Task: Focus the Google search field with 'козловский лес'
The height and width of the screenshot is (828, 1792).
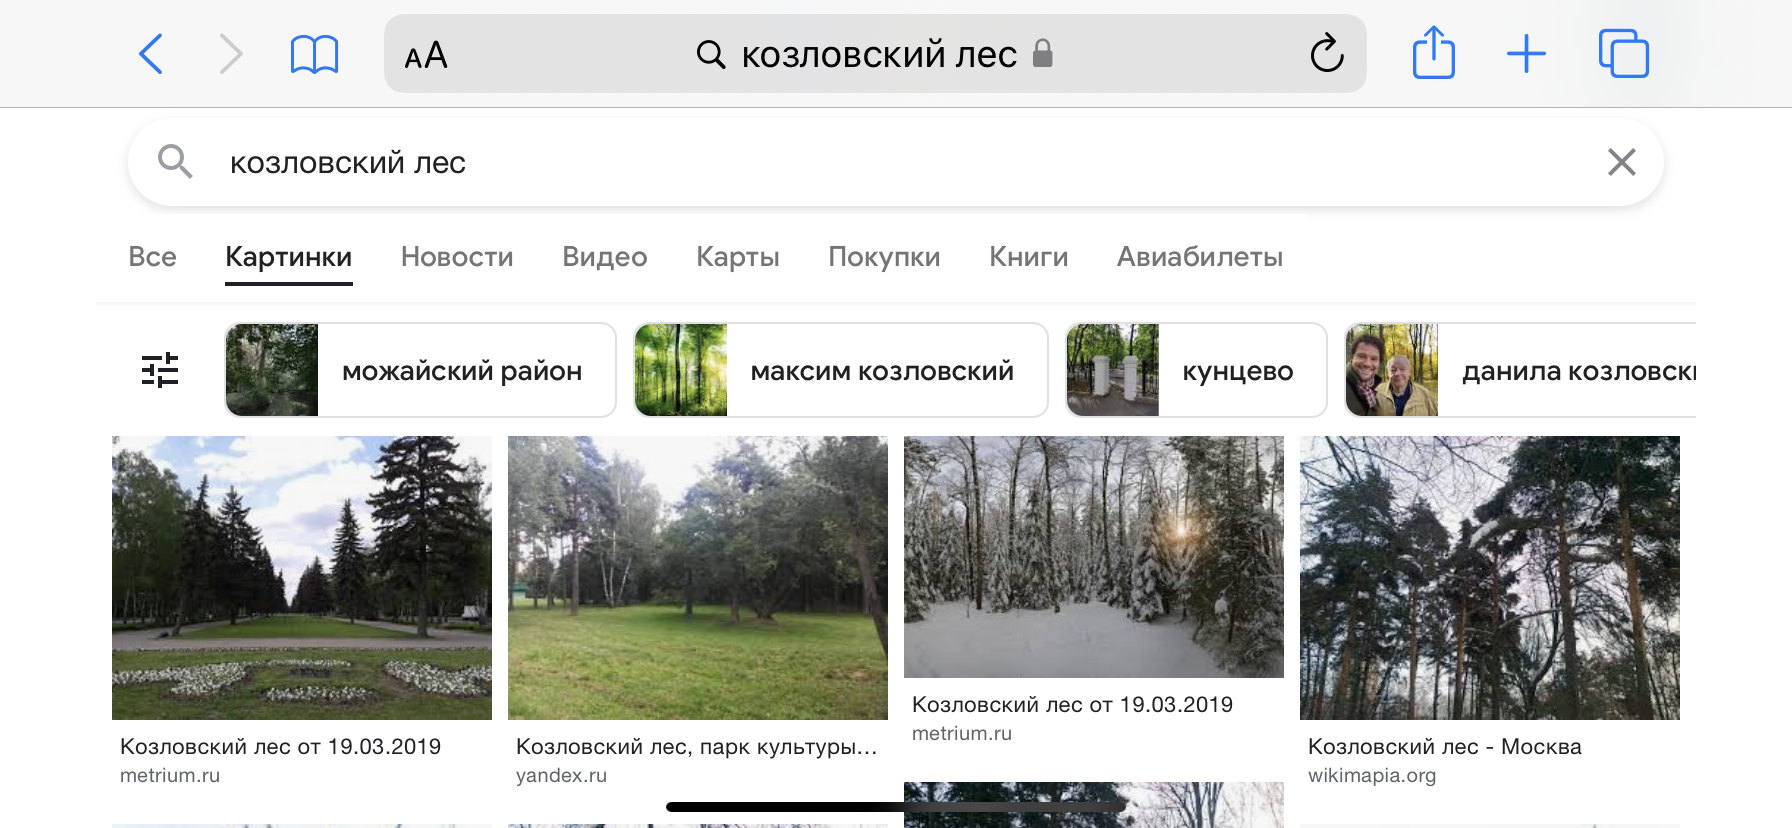Action: tap(895, 162)
